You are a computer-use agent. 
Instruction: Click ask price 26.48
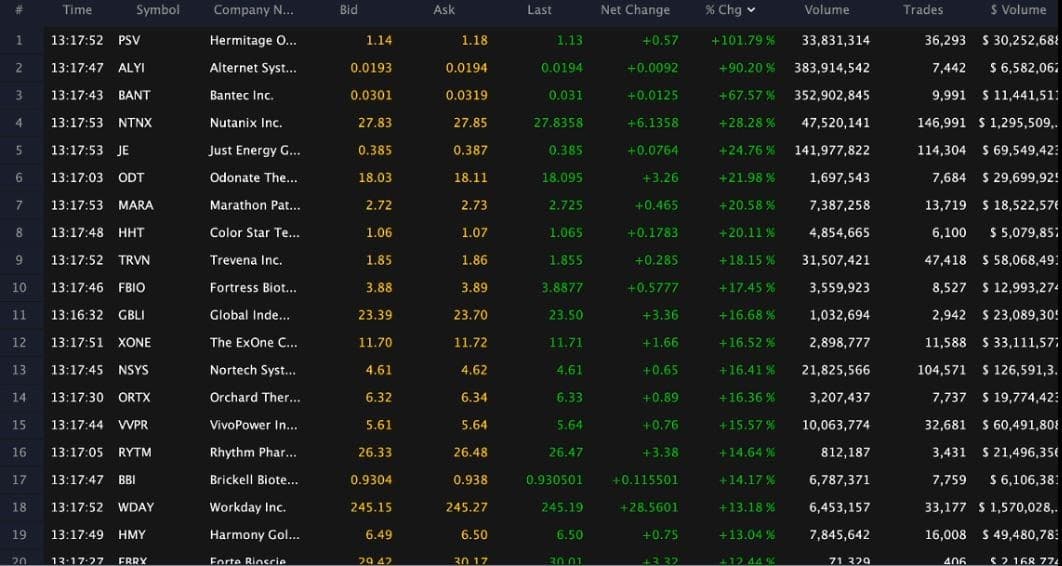(473, 452)
